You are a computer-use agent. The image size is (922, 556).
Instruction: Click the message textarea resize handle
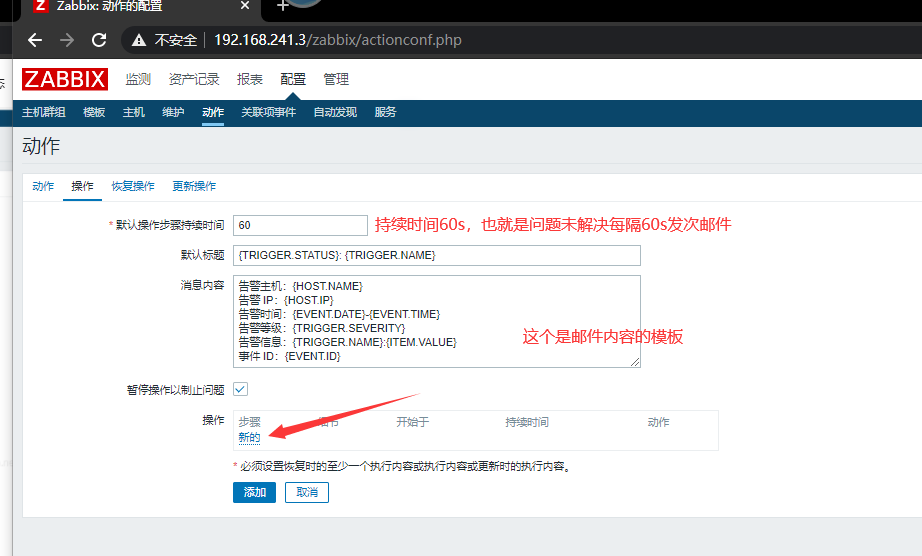click(635, 362)
